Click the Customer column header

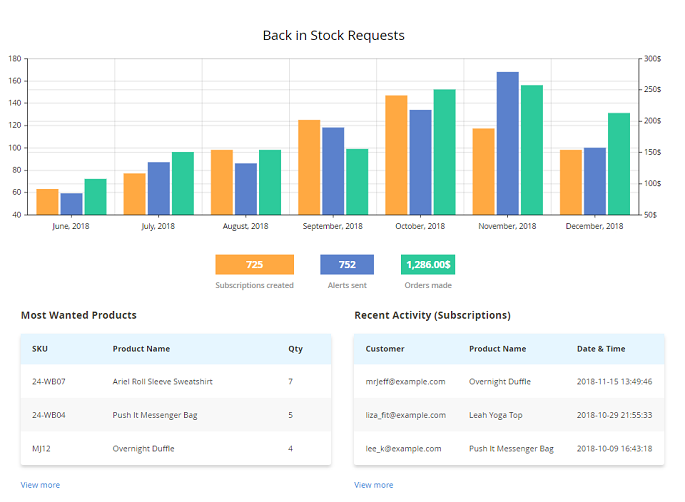pyautogui.click(x=385, y=349)
